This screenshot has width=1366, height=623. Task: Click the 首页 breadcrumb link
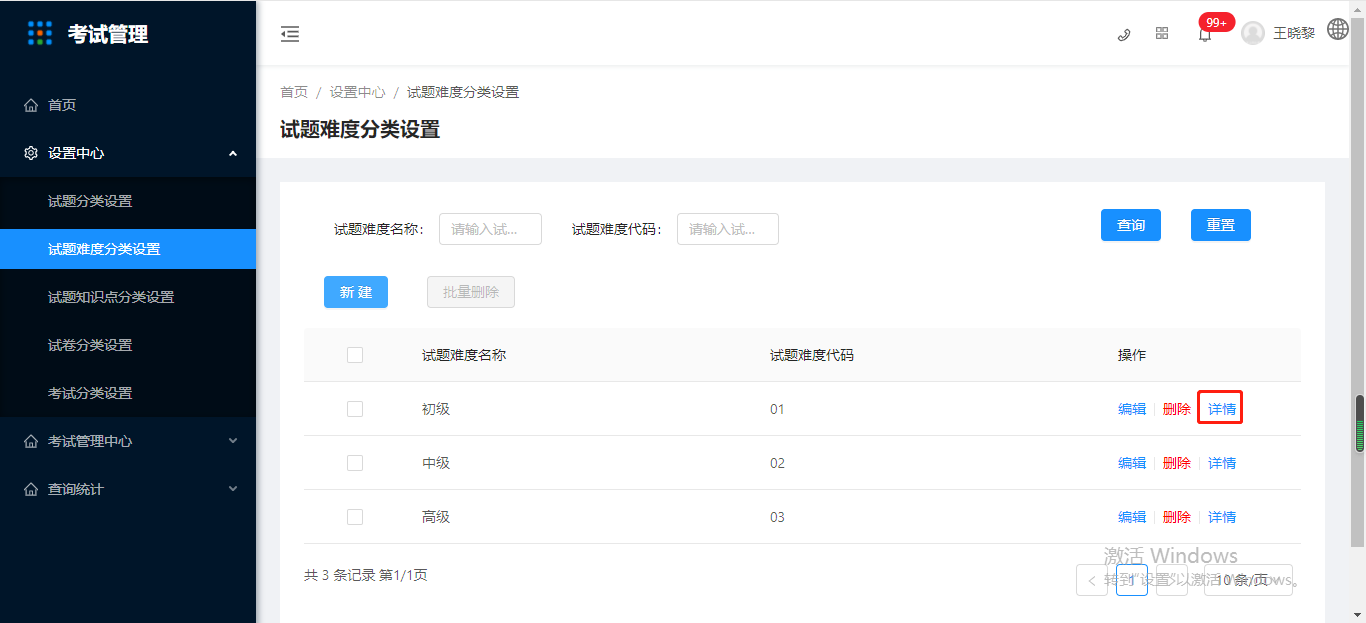(x=294, y=92)
